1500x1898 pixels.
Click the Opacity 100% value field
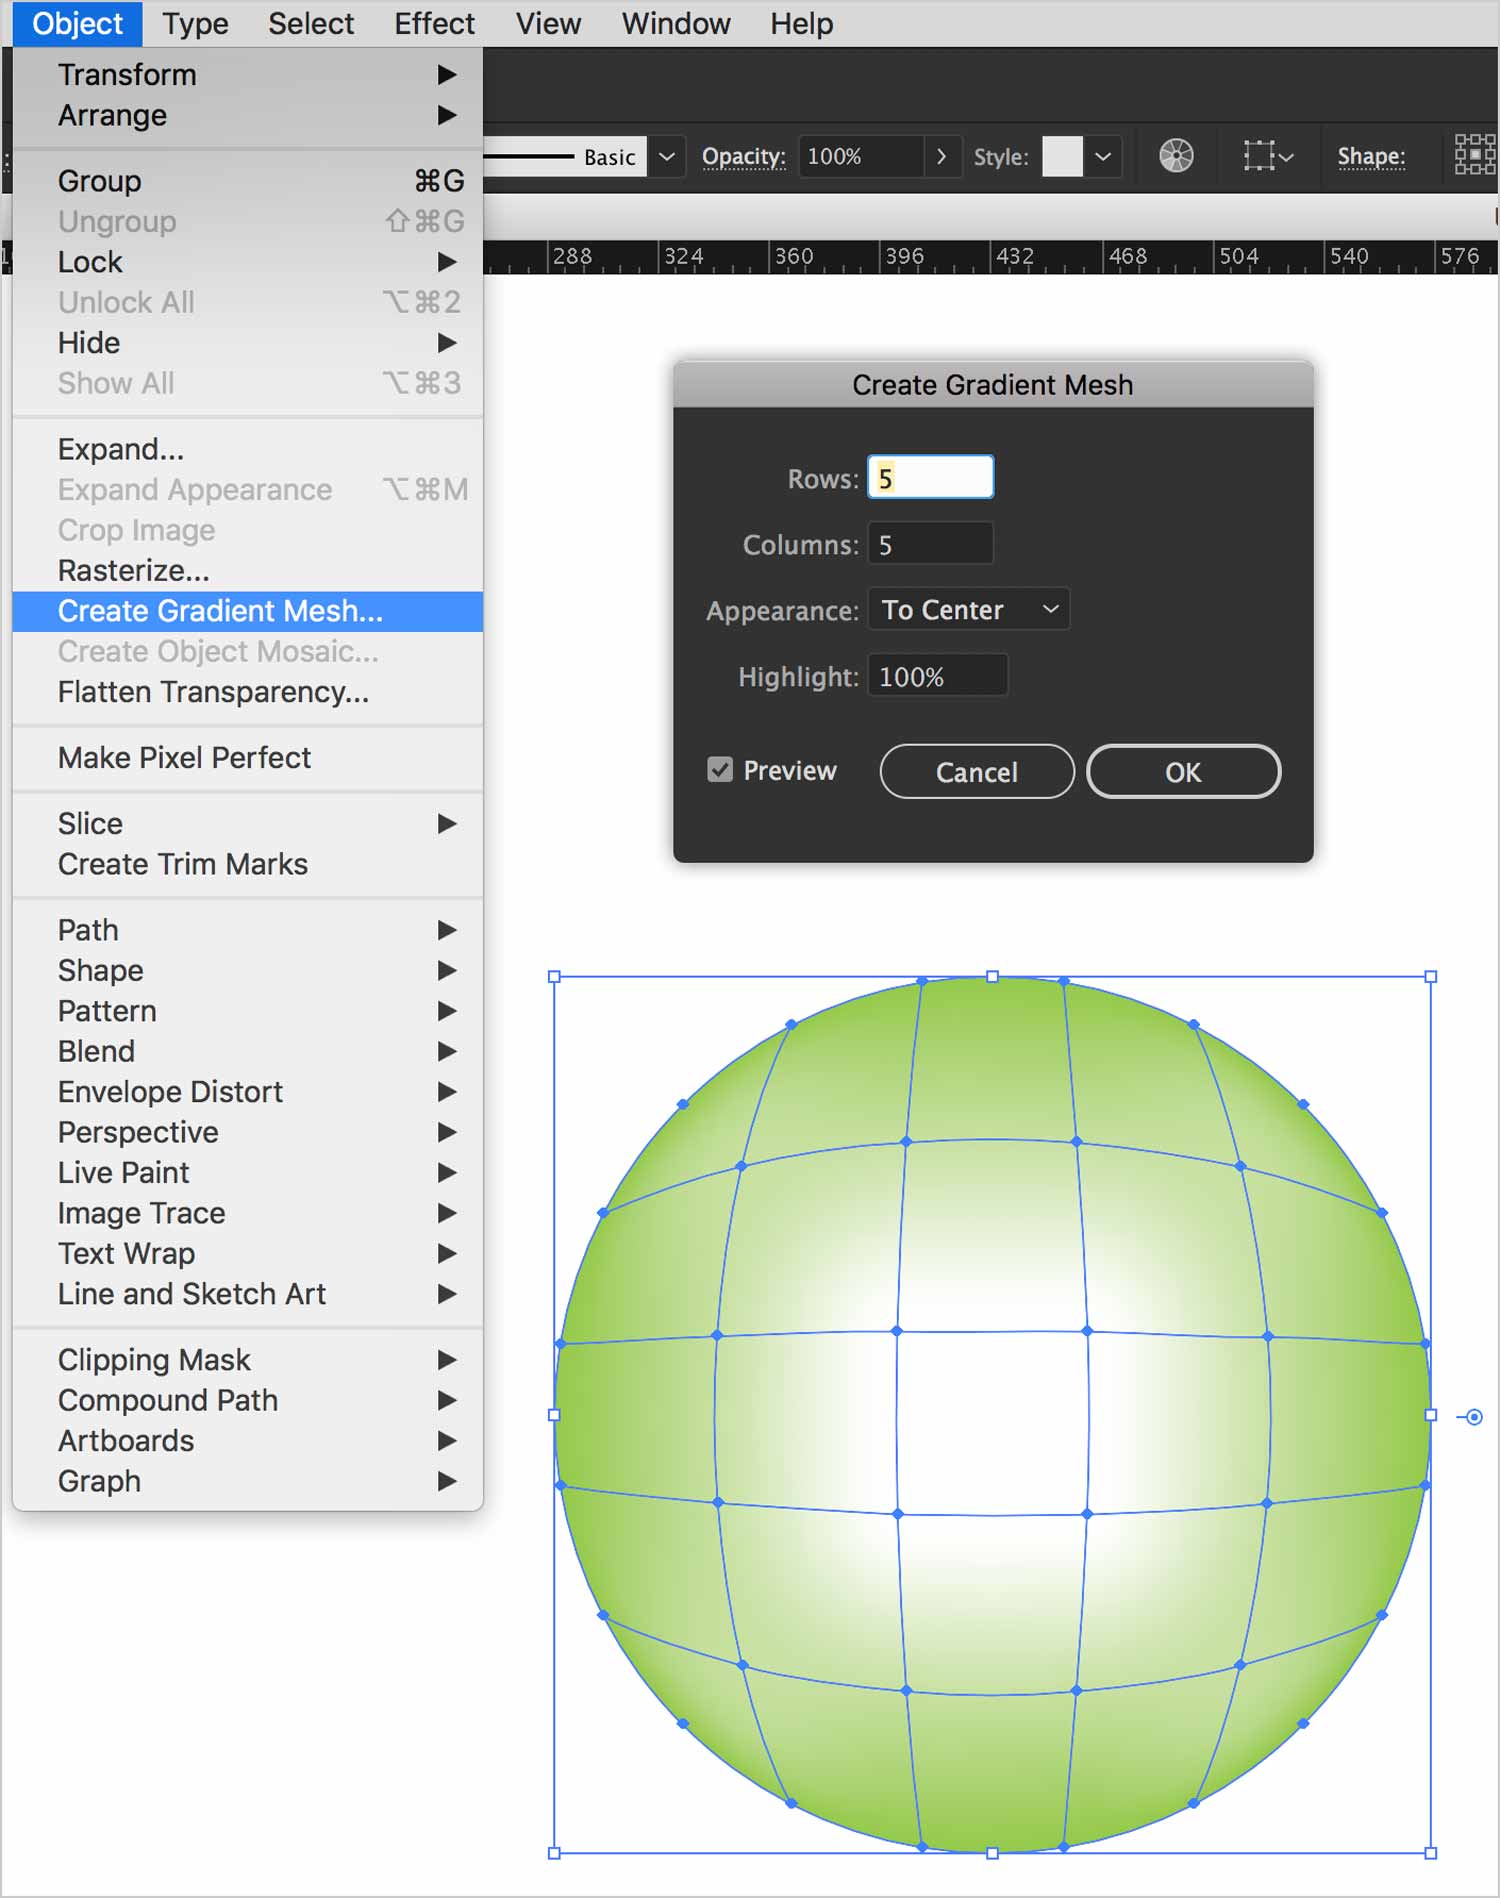click(861, 157)
